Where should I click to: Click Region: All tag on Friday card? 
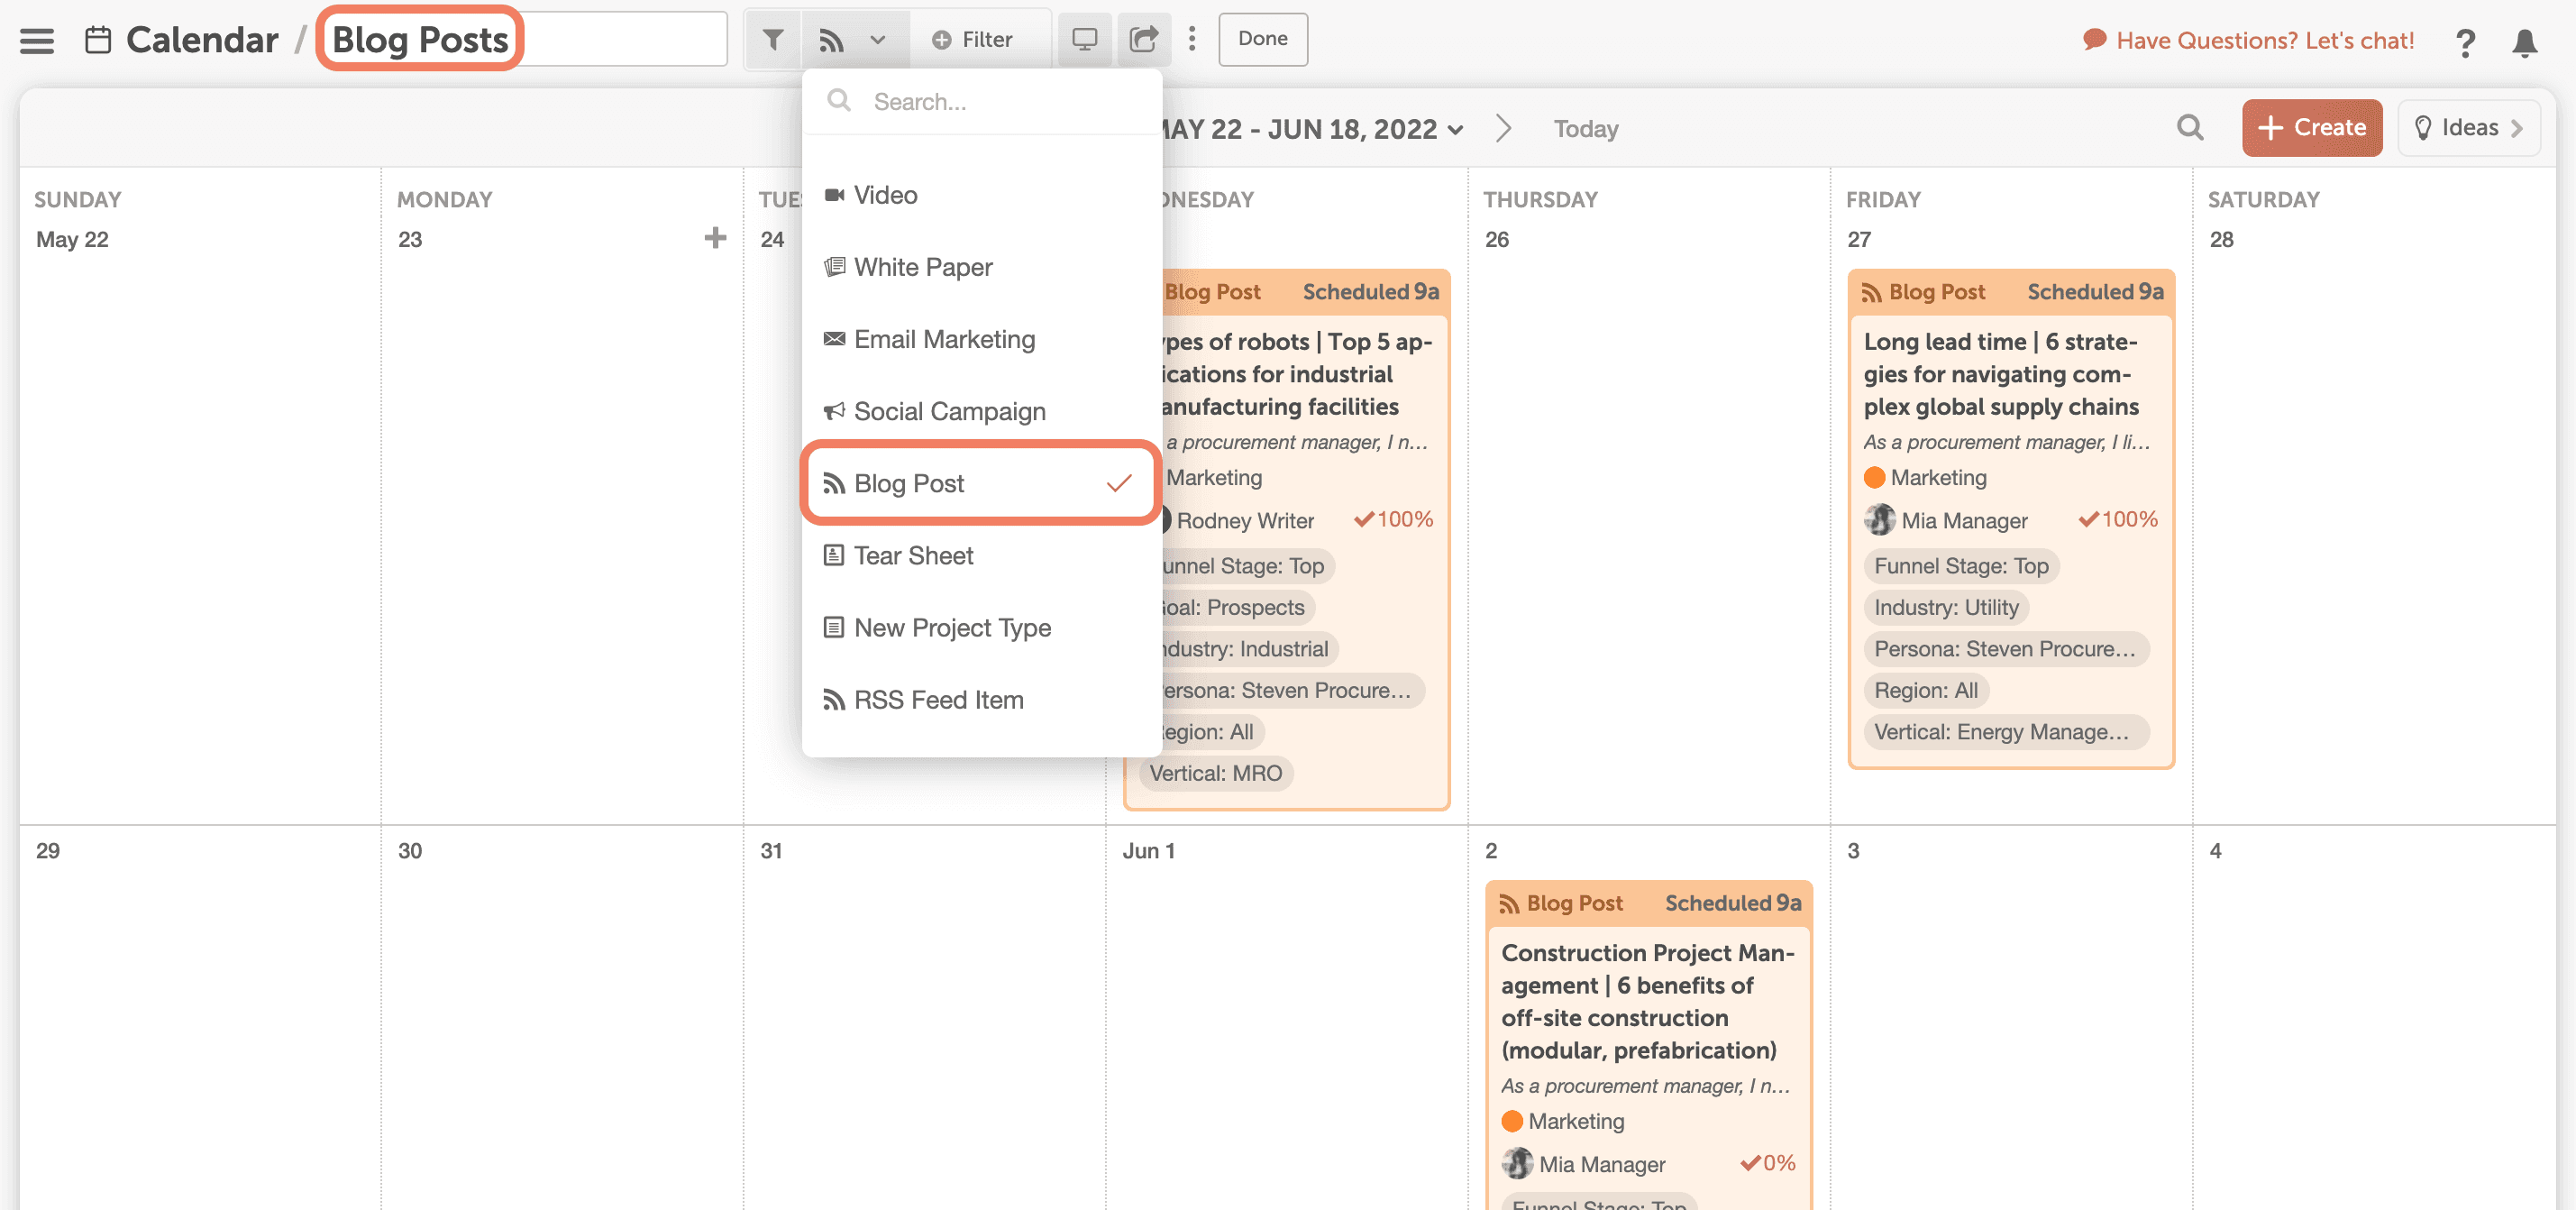pyautogui.click(x=1926, y=690)
